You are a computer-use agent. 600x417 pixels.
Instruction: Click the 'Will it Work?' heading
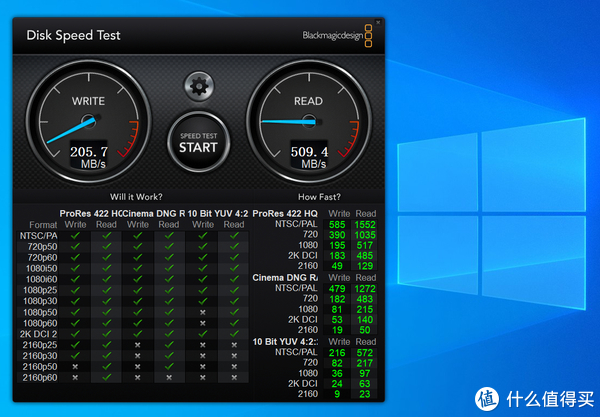coord(136,197)
